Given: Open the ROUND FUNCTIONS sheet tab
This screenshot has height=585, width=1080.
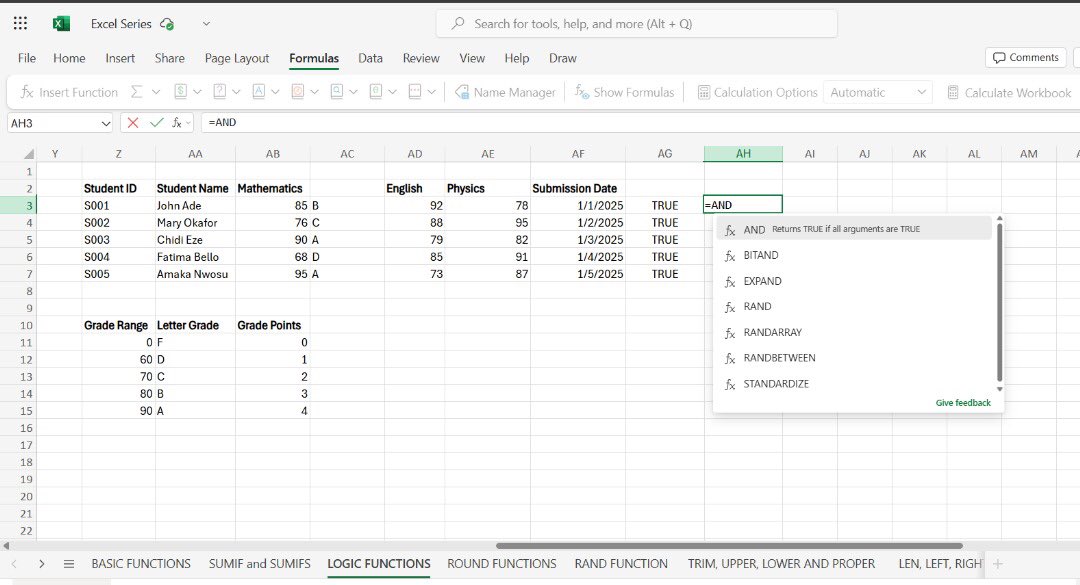Looking at the screenshot, I should [x=501, y=563].
